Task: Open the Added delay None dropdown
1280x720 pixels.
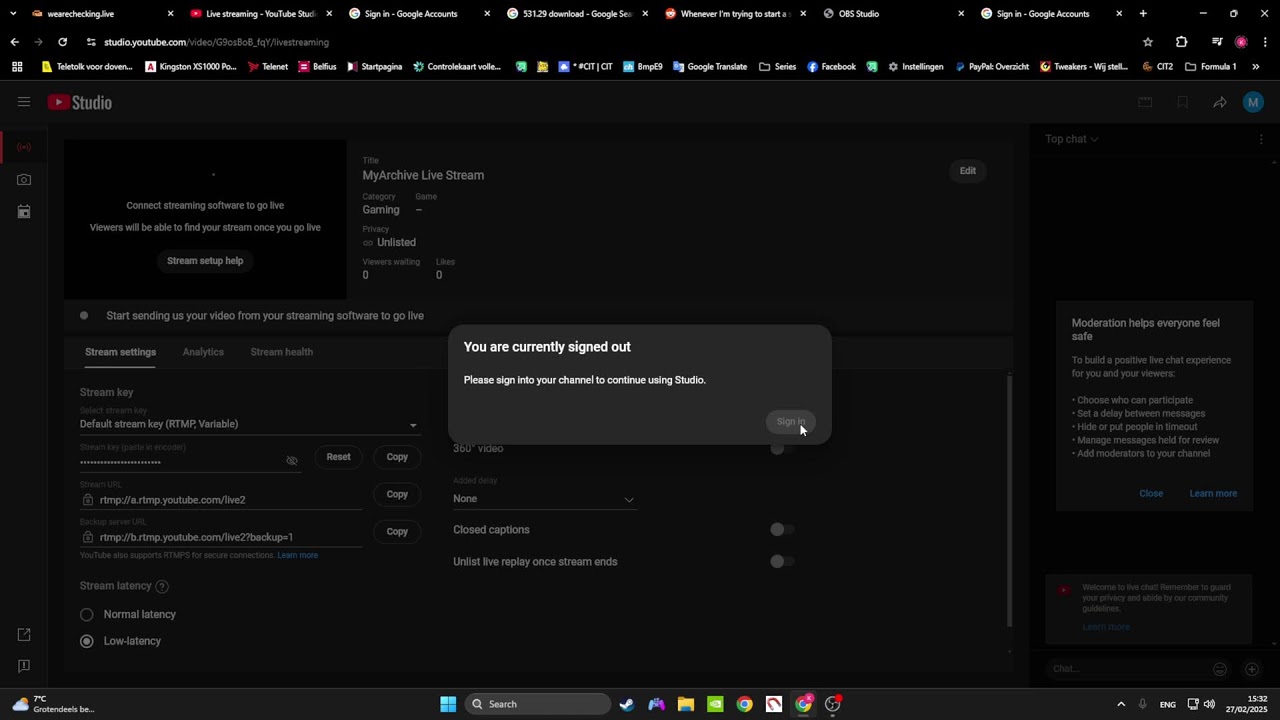Action: pos(544,499)
